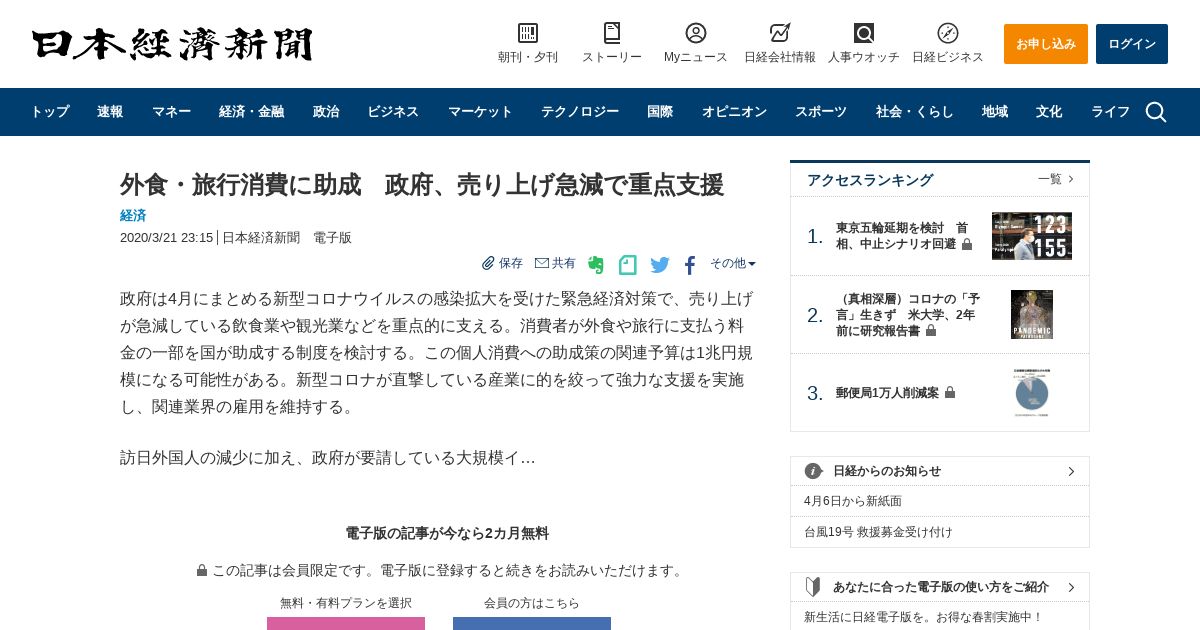Click the blue 会員の方はこちら button
This screenshot has width=1200, height=630.
pos(532,623)
